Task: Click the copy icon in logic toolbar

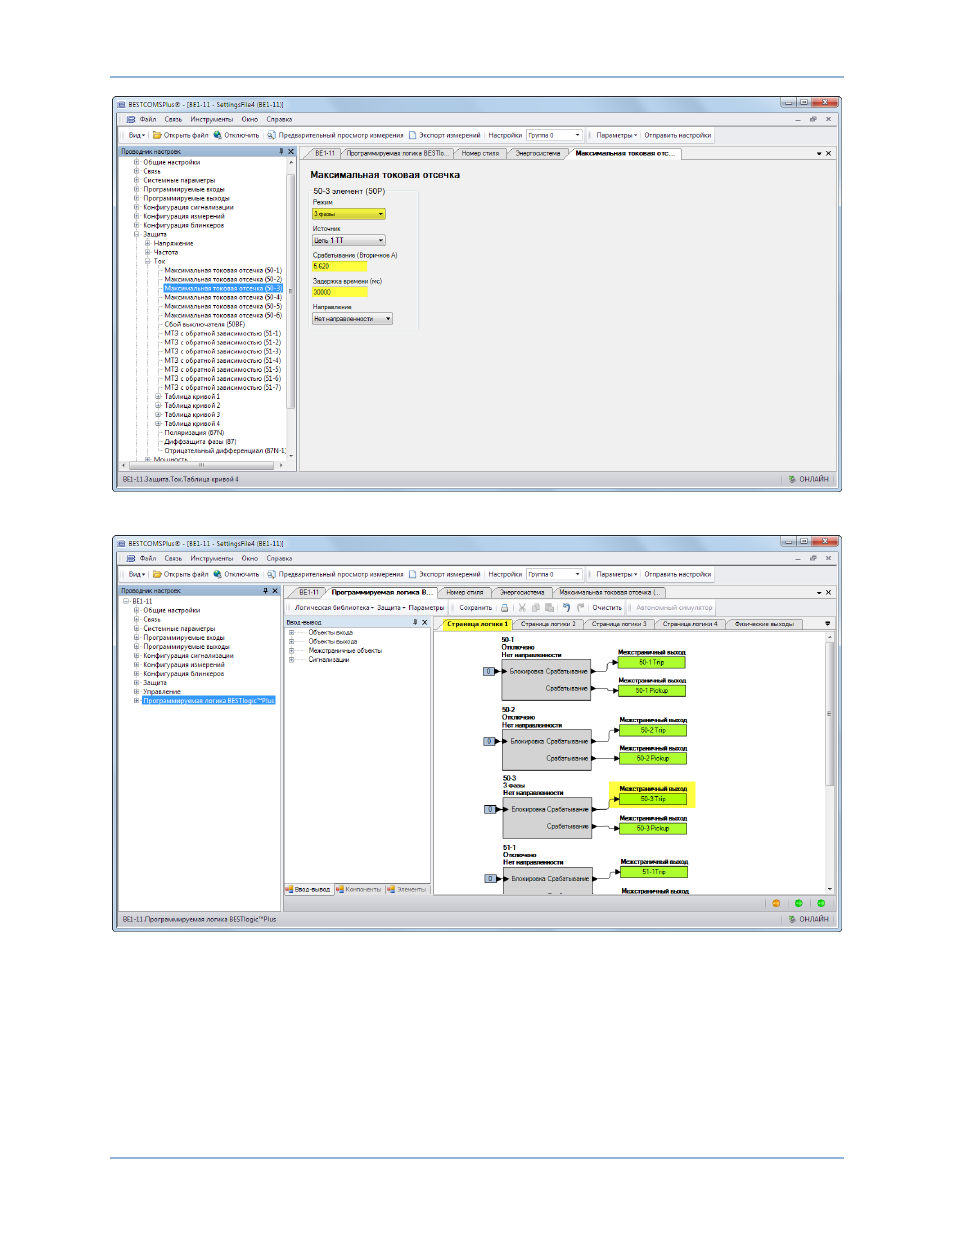Action: (536, 607)
